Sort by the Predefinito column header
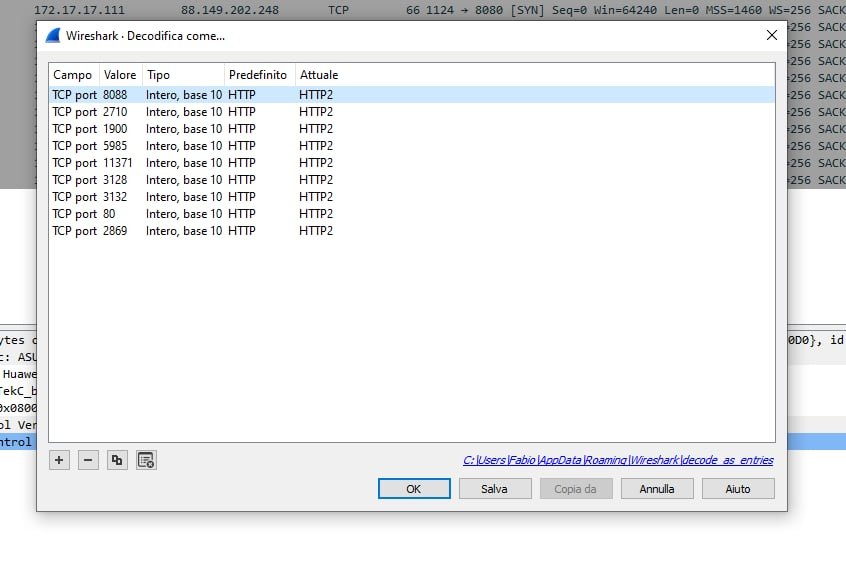The image size is (846, 582). pyautogui.click(x=260, y=75)
